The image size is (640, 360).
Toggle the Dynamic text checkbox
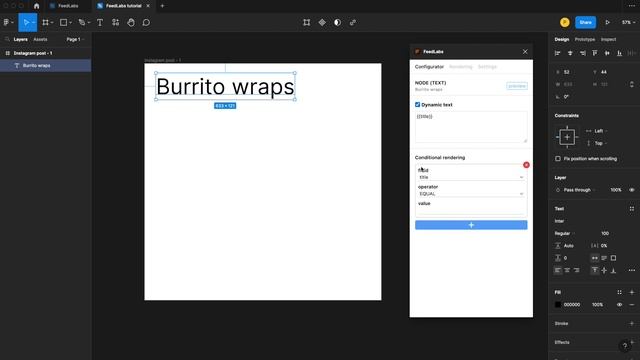[417, 104]
